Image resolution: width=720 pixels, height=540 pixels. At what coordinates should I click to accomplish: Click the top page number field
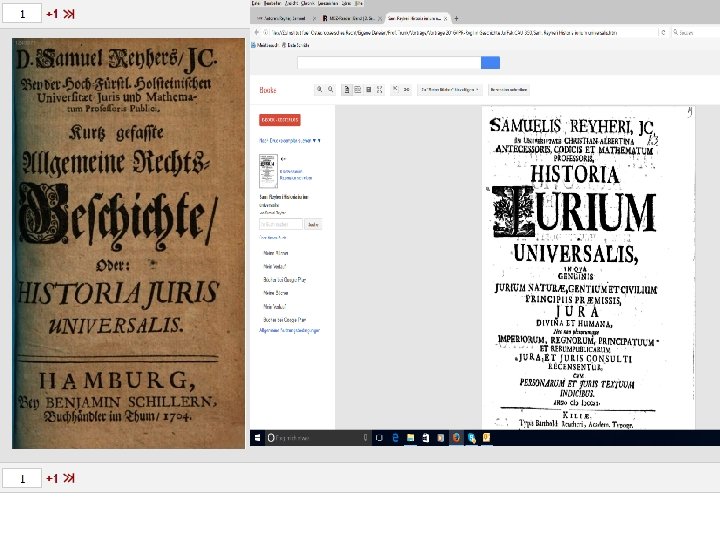tap(22, 14)
